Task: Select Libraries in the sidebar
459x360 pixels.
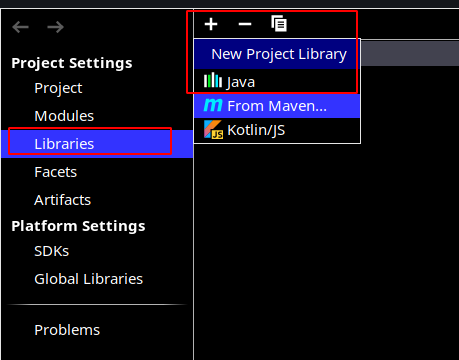Action: tap(97, 144)
